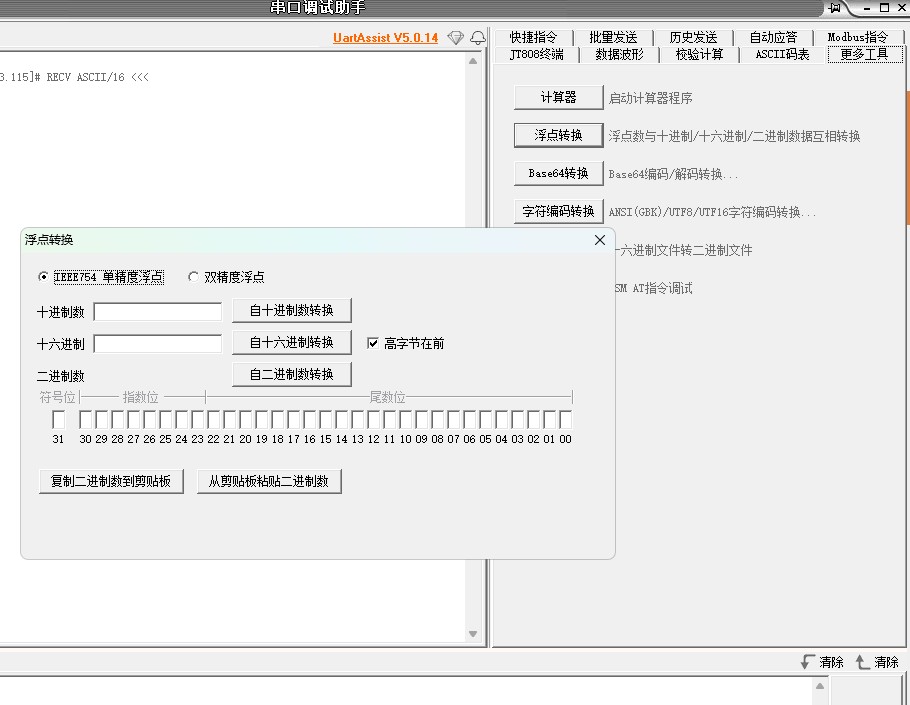910x705 pixels.
Task: Switch to Modbus指令 tab
Action: coord(857,38)
